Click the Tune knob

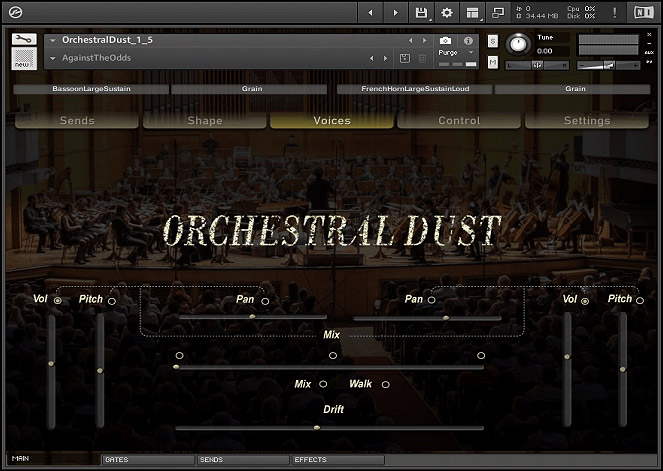coord(518,45)
